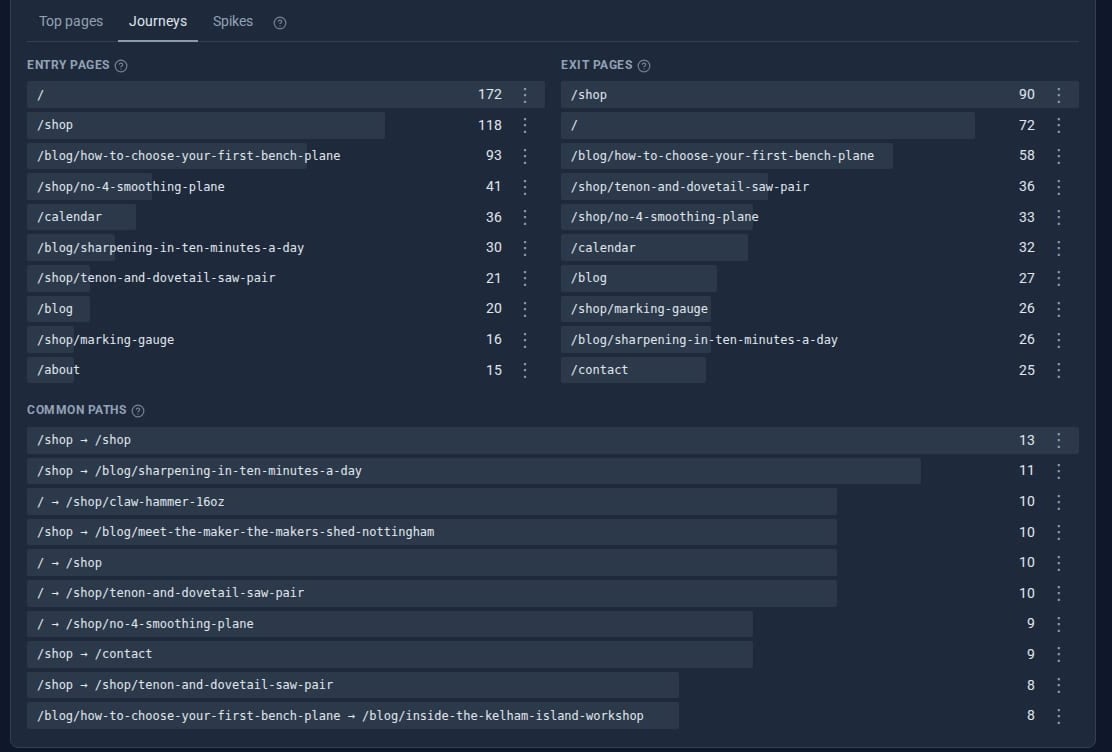Open options for entry /shop/marking-gauge (16)
The height and width of the screenshot is (752, 1112).
pos(525,339)
